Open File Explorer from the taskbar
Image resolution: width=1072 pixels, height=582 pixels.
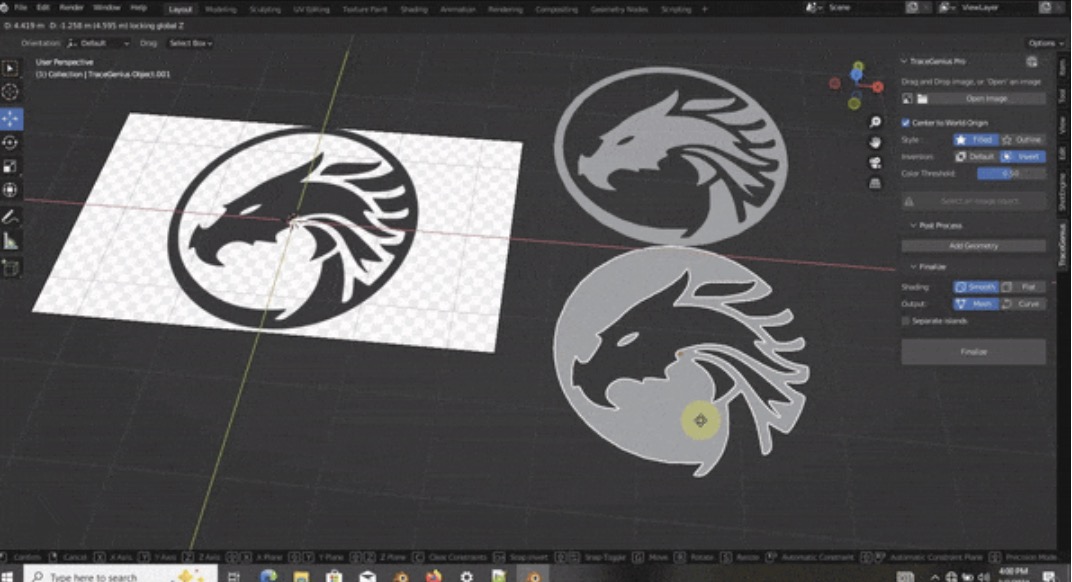(302, 576)
